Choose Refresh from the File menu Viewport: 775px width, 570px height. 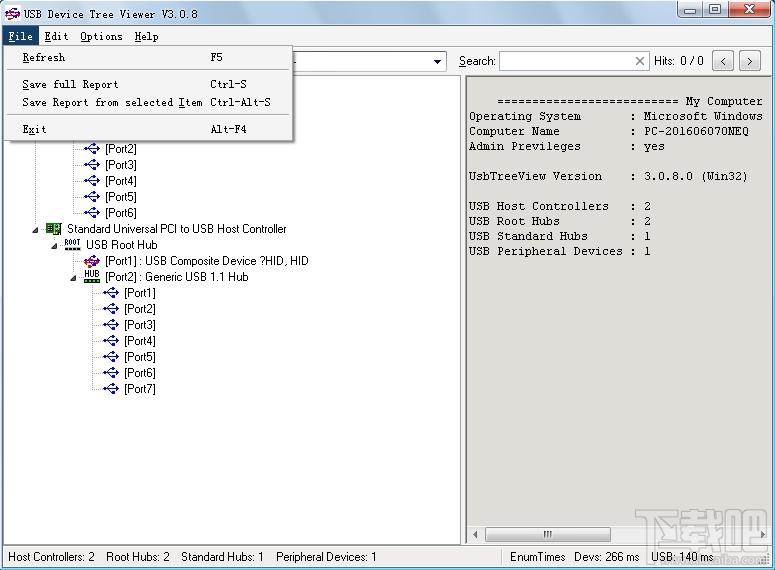click(148, 57)
